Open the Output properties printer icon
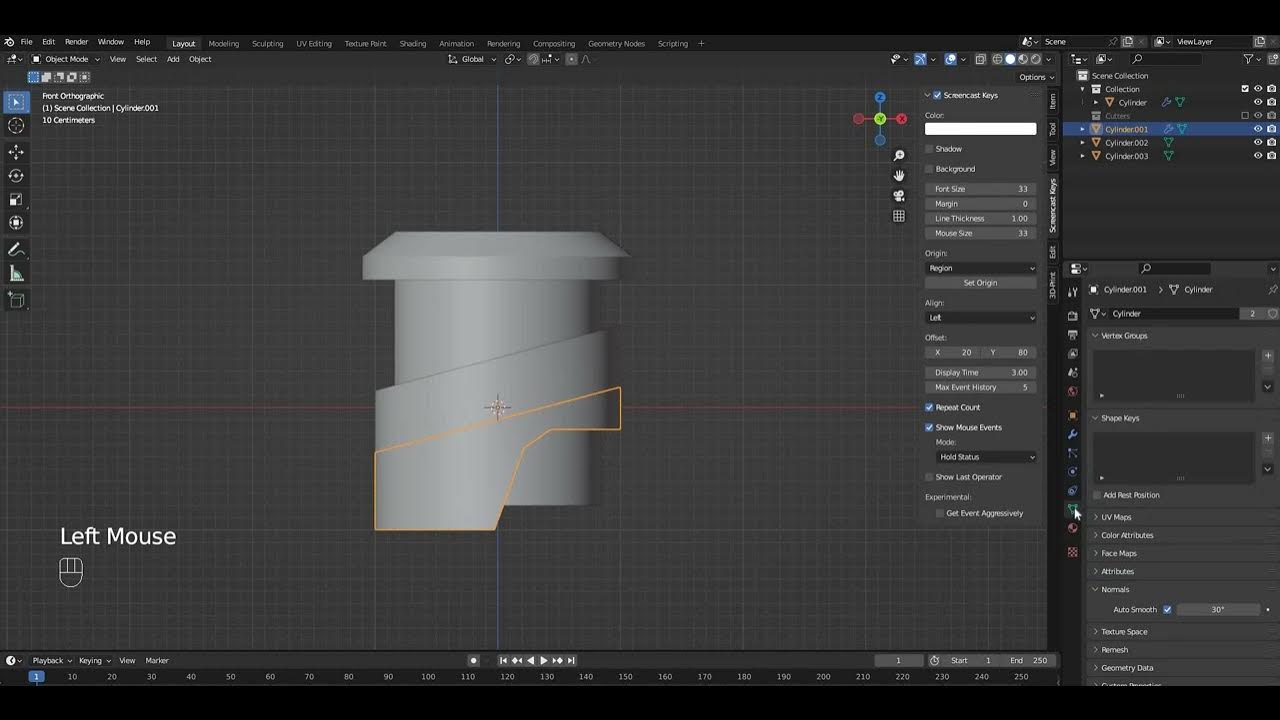This screenshot has width=1280, height=720. (x=1073, y=335)
